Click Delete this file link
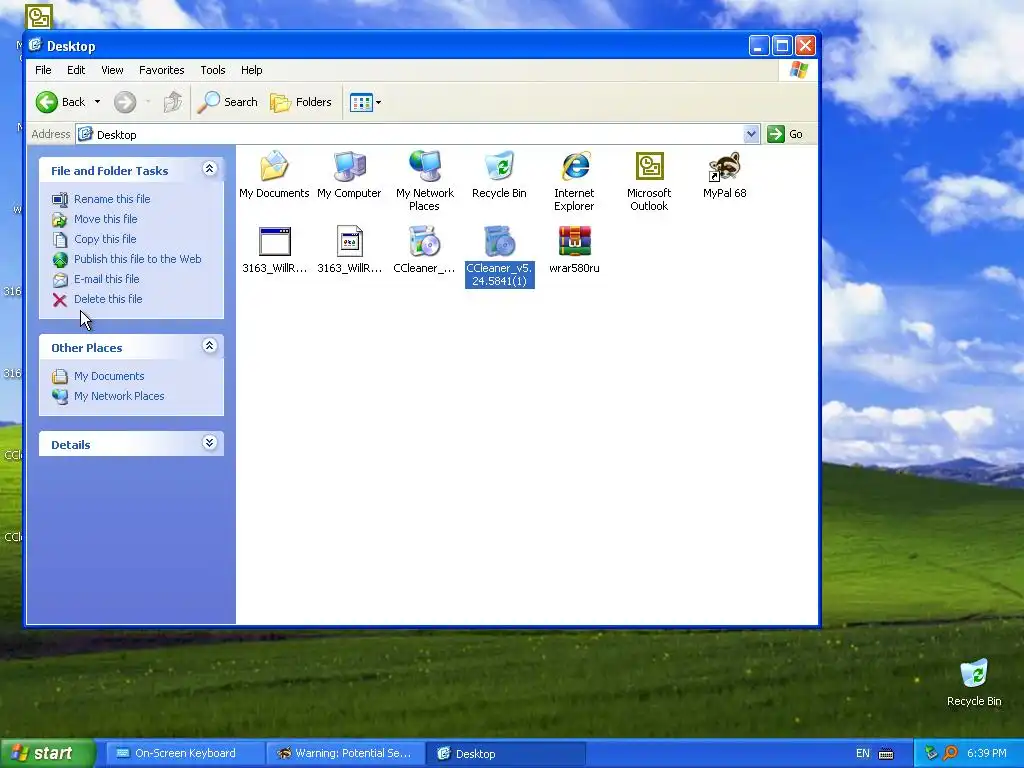The height and width of the screenshot is (768, 1024). (x=108, y=299)
